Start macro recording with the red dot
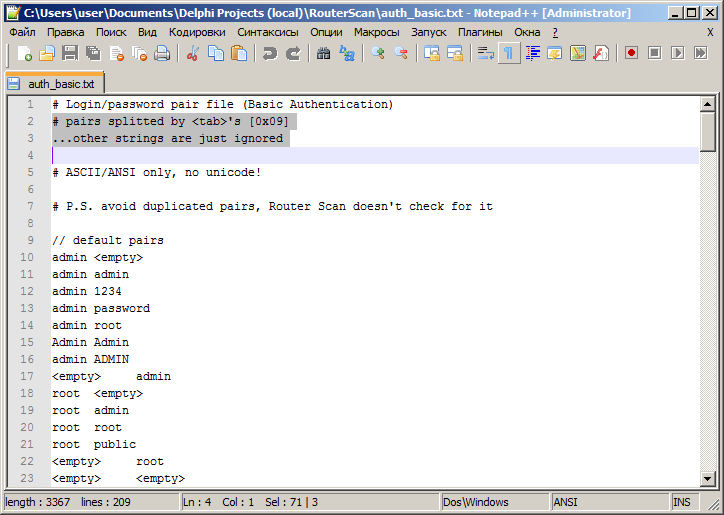The width and height of the screenshot is (724, 515). (631, 53)
